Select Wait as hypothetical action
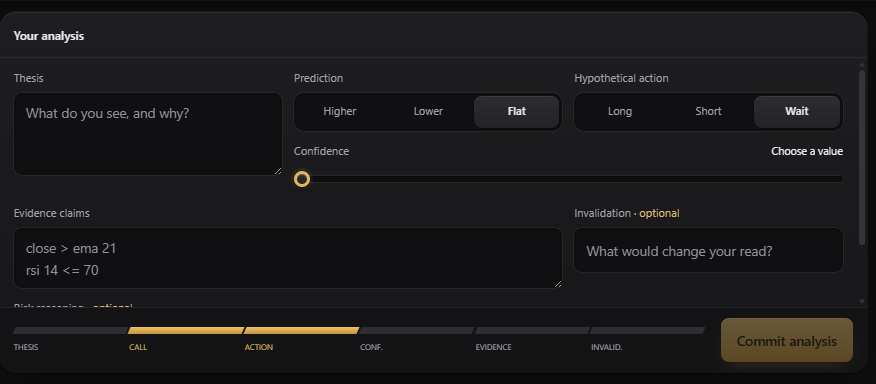 797,112
